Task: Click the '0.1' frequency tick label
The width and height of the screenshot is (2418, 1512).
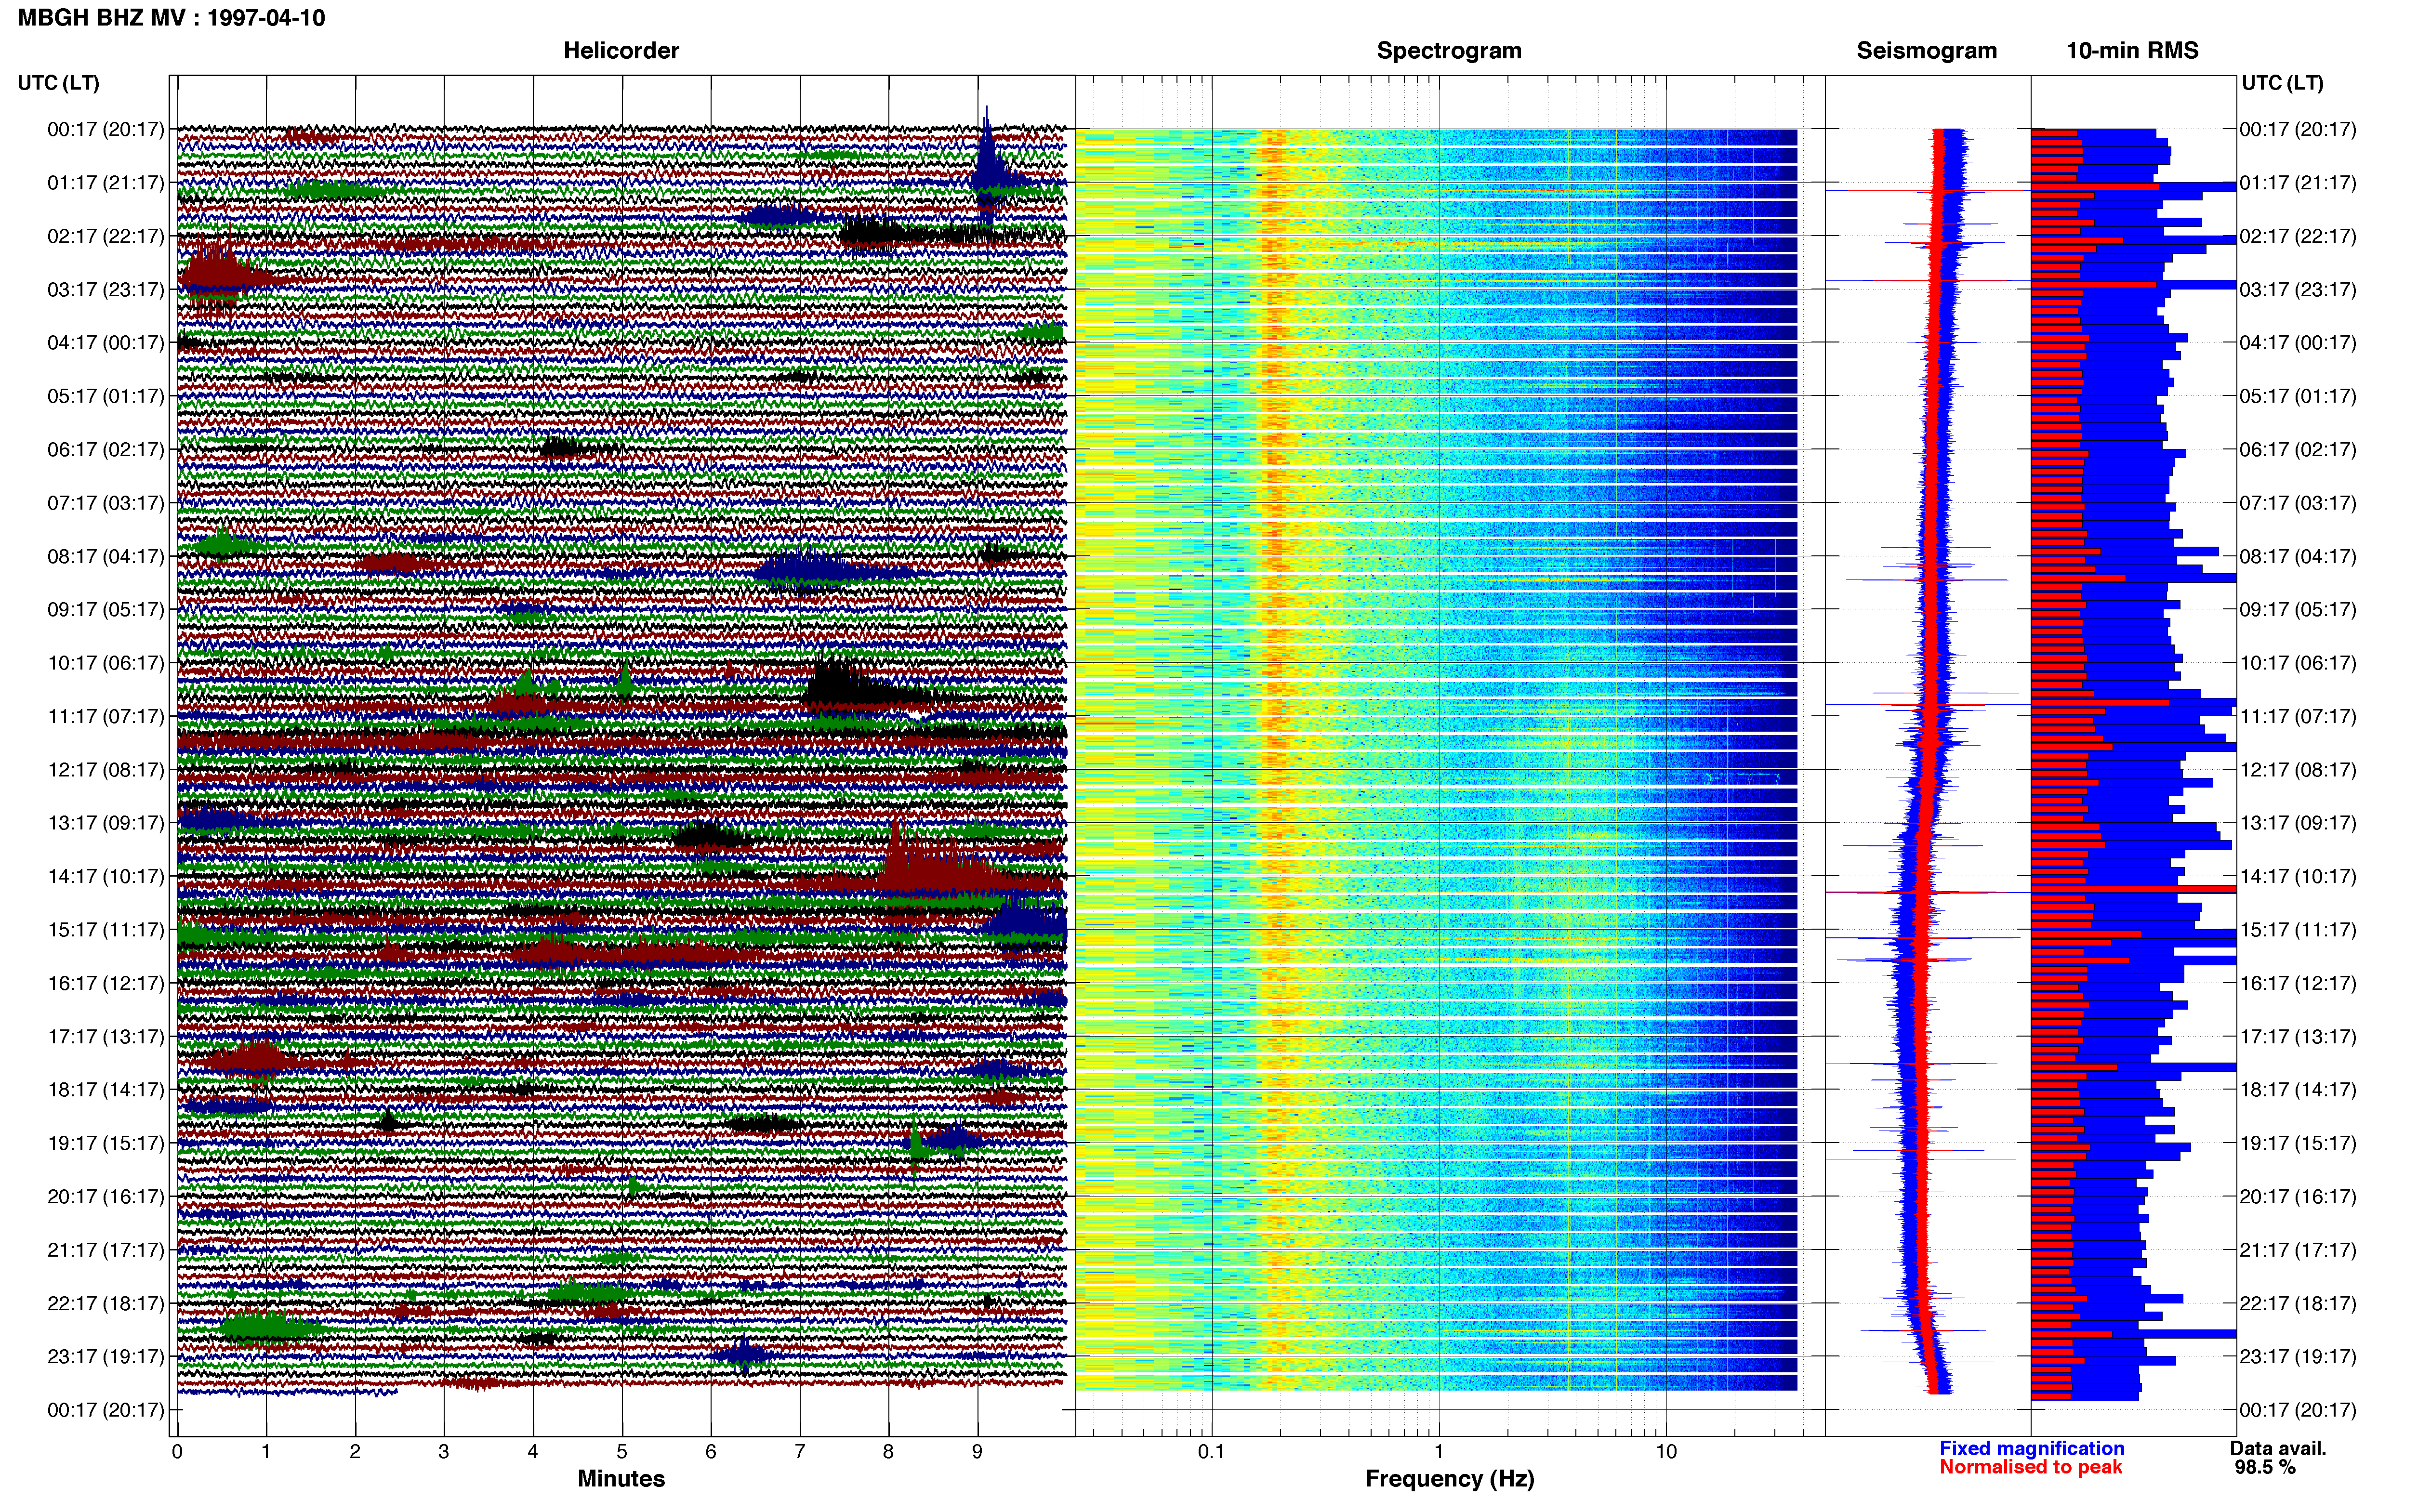Action: (x=1211, y=1451)
